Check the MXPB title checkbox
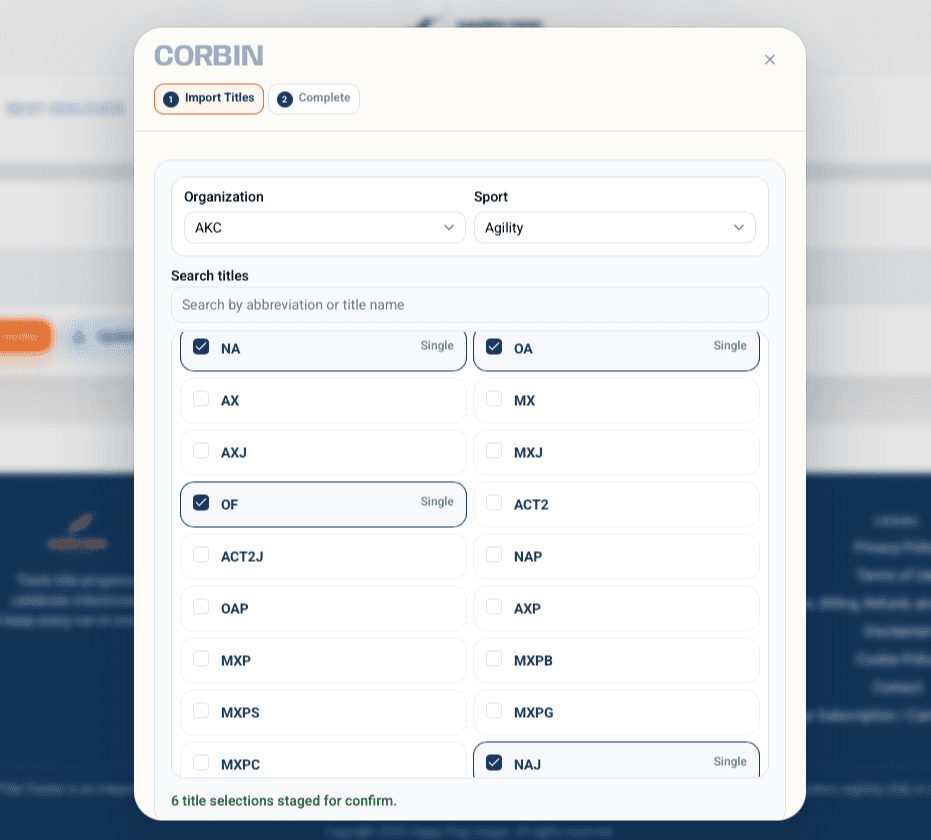931x840 pixels. pyautogui.click(x=494, y=659)
